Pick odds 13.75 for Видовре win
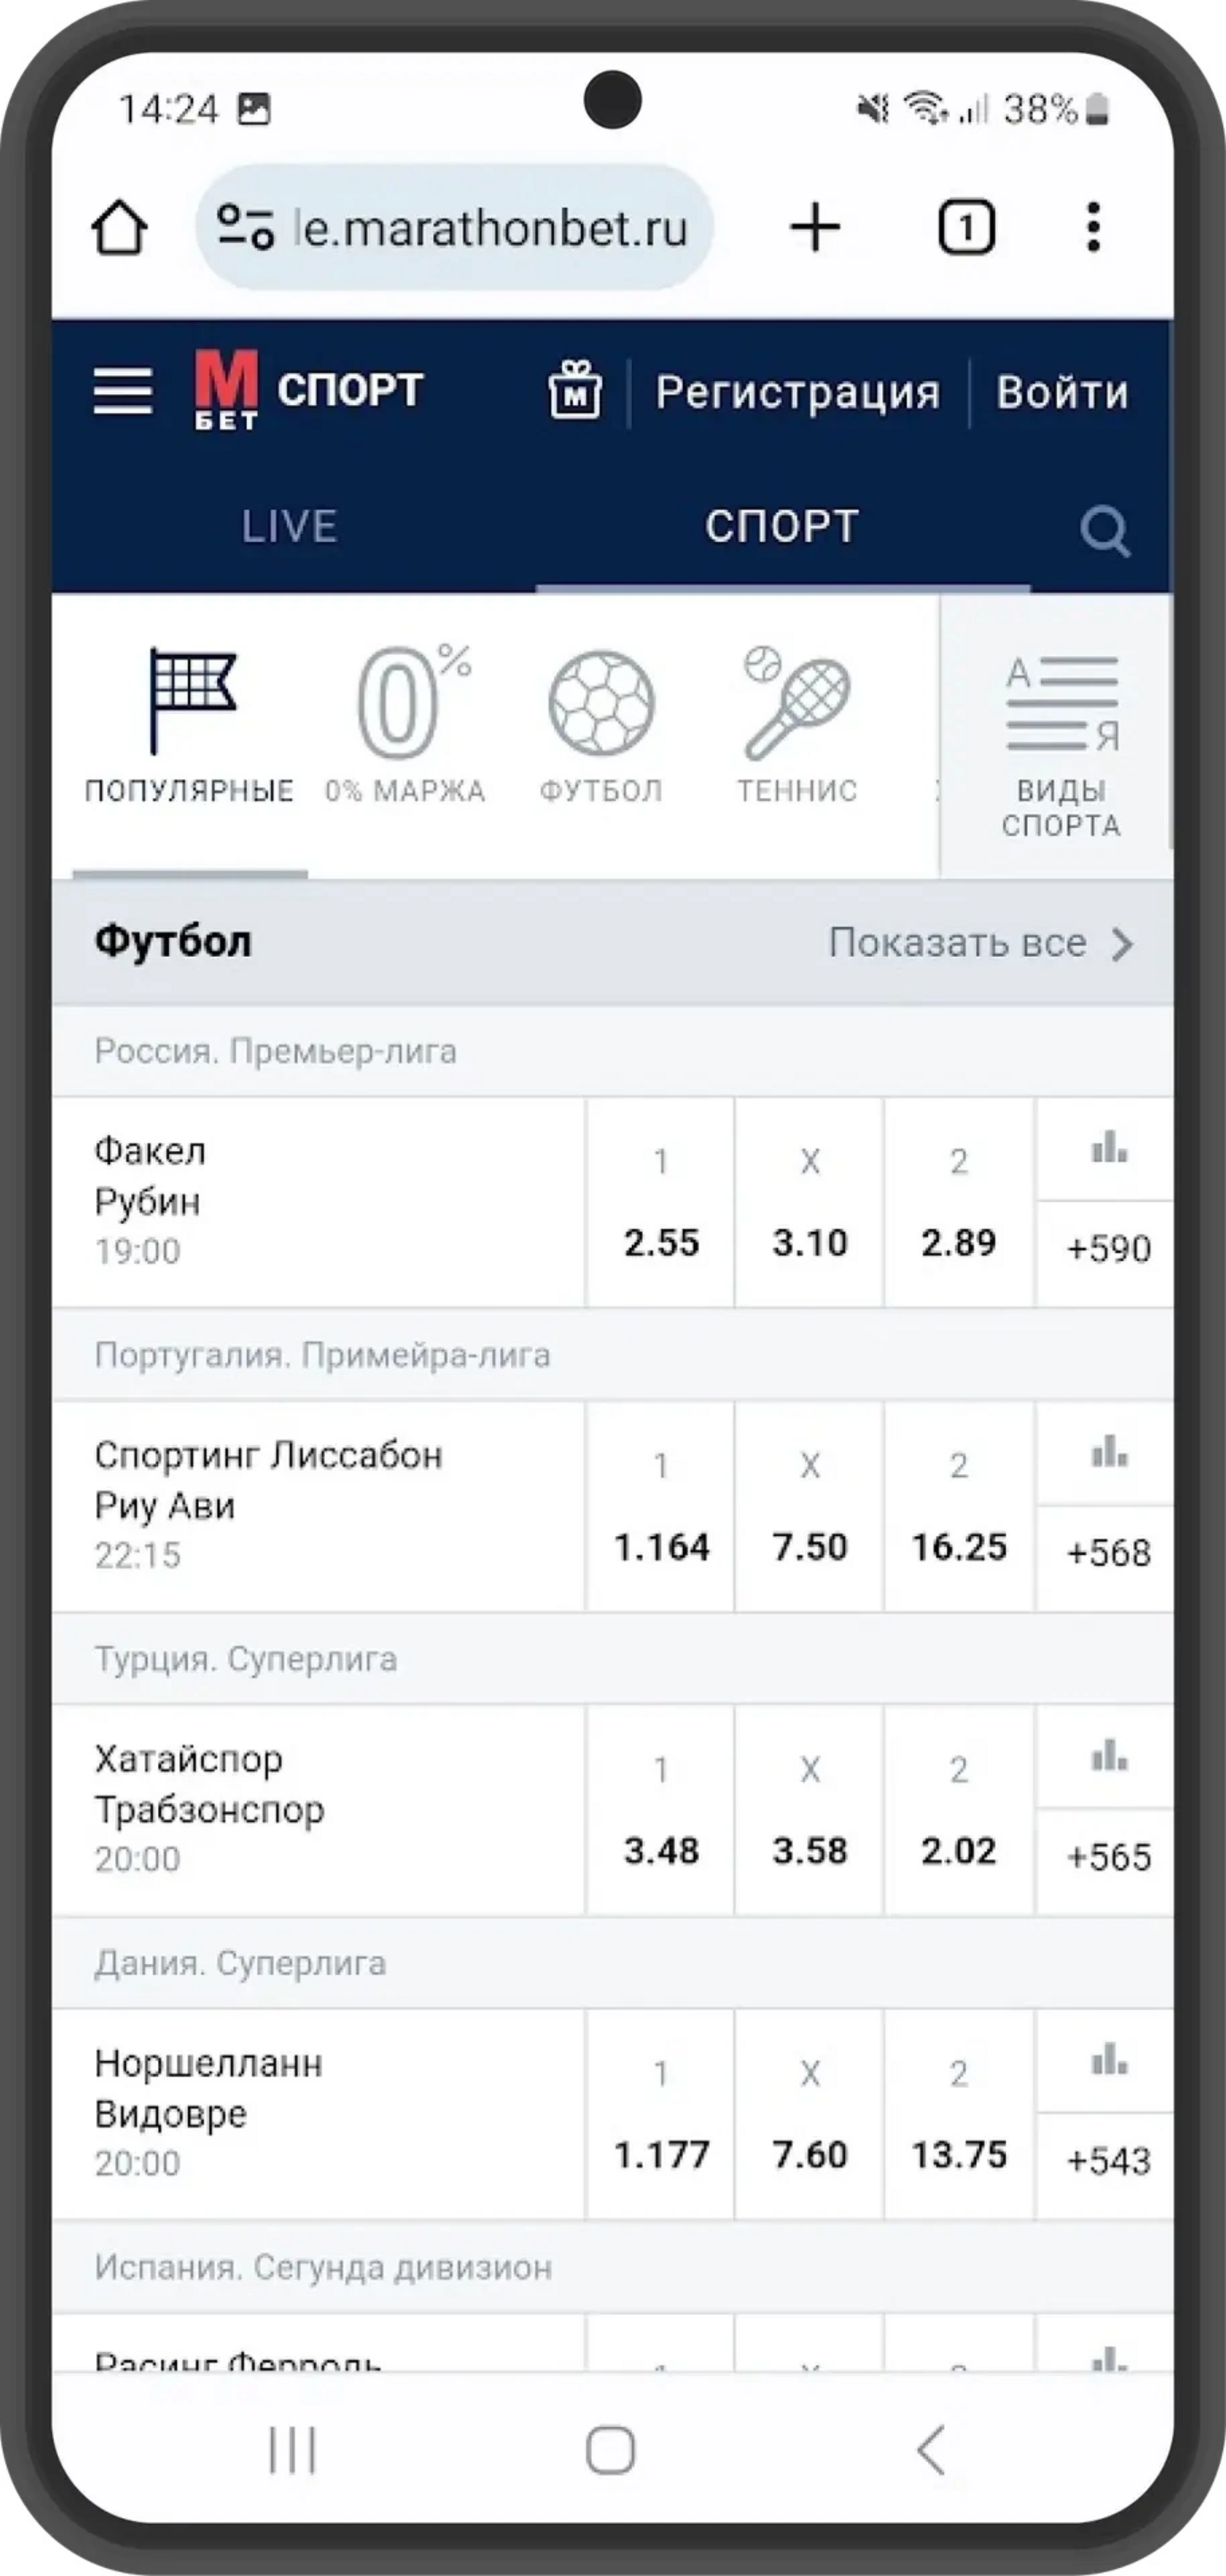This screenshot has width=1226, height=2576. click(x=958, y=2114)
